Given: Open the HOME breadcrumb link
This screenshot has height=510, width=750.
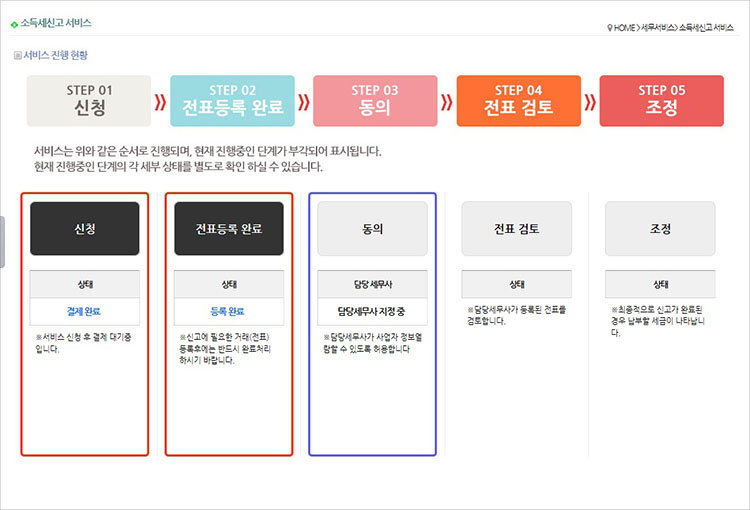Looking at the screenshot, I should [626, 27].
